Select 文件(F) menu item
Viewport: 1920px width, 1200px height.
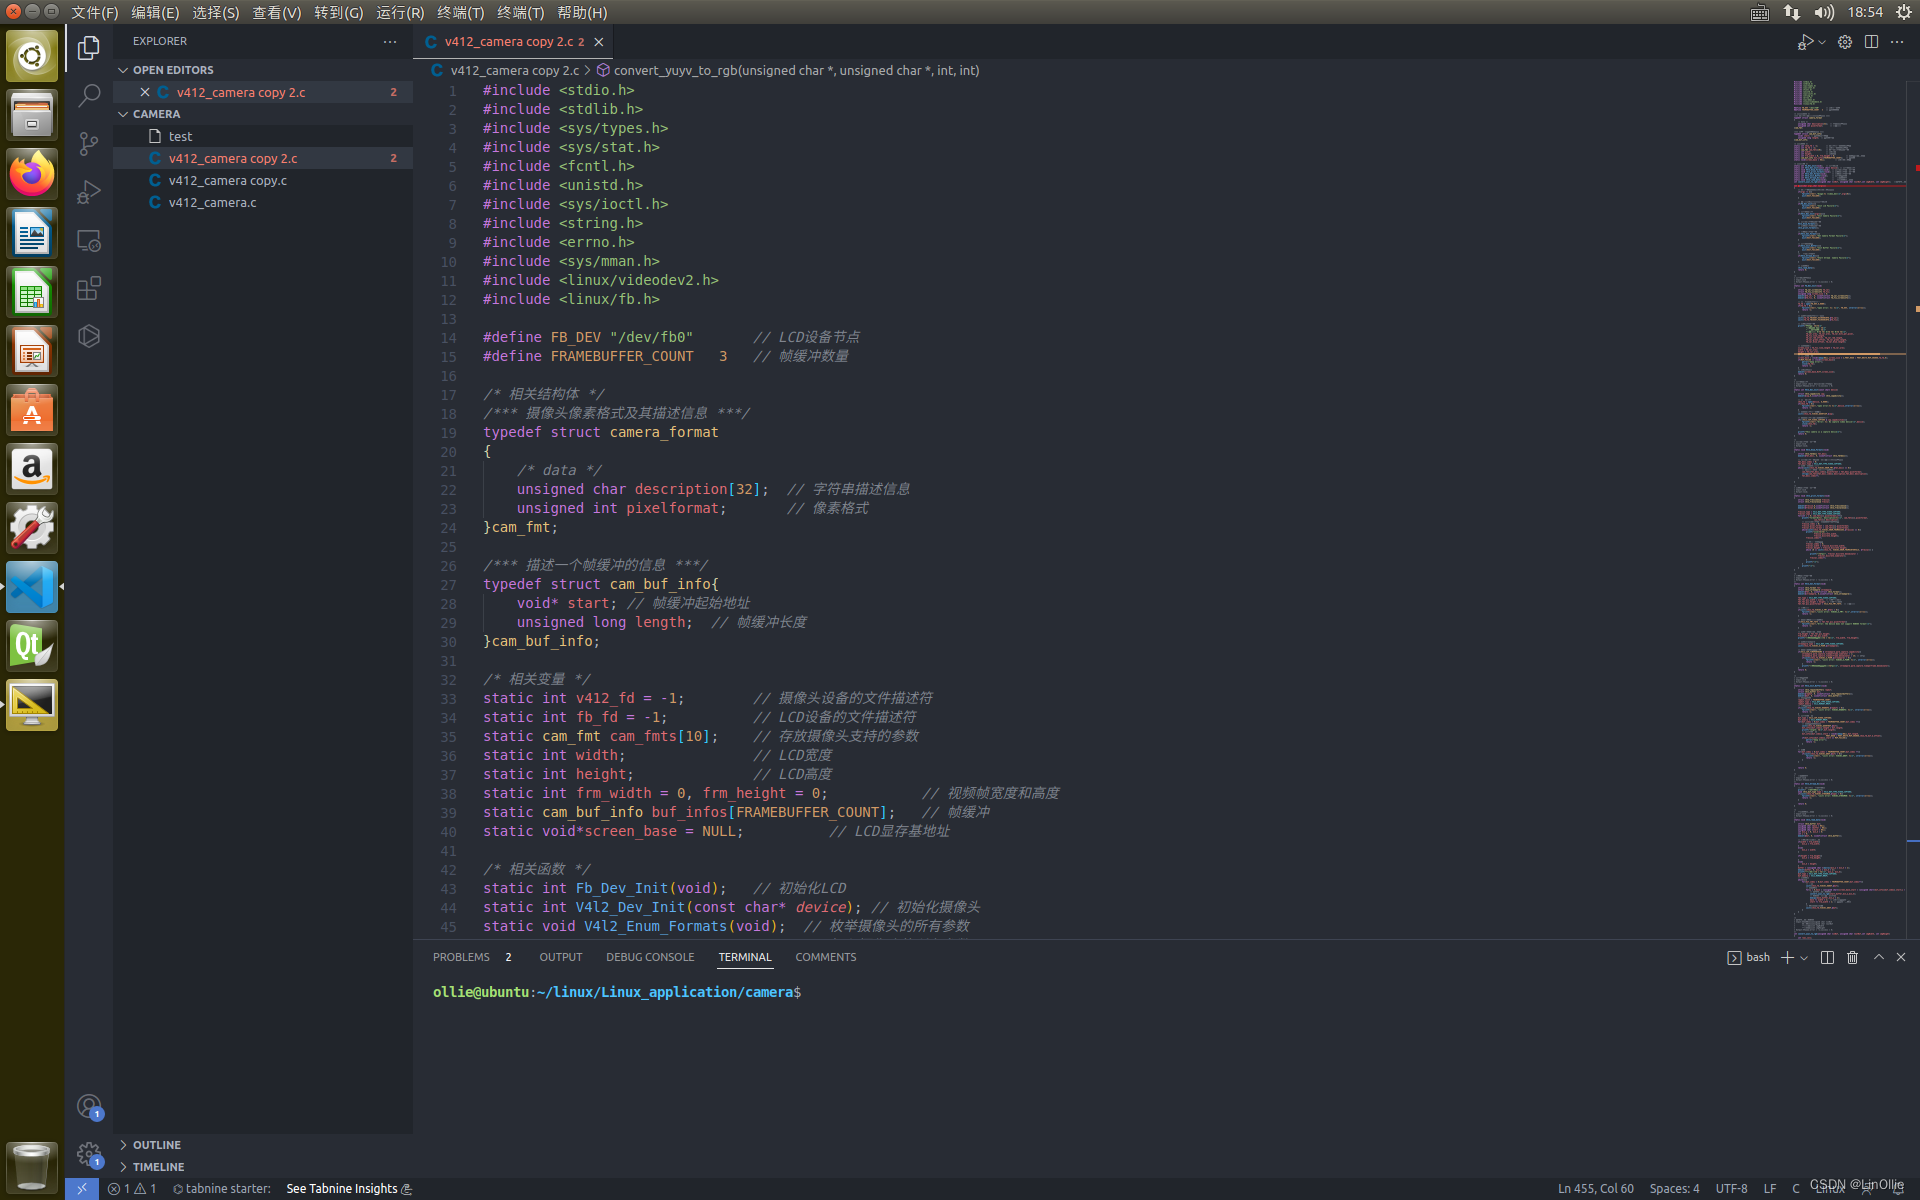click(95, 12)
